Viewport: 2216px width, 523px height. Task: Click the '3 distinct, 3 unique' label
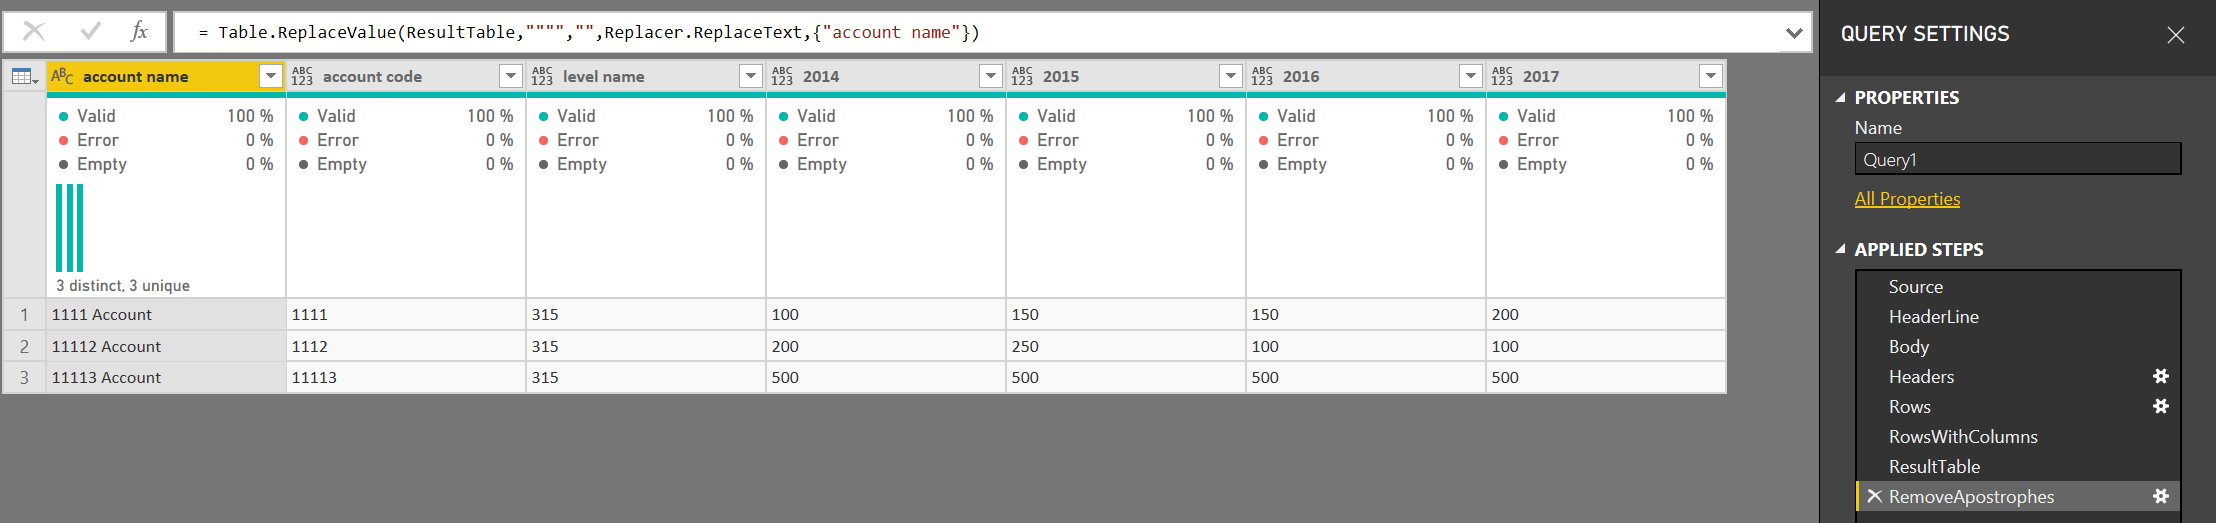pos(123,286)
